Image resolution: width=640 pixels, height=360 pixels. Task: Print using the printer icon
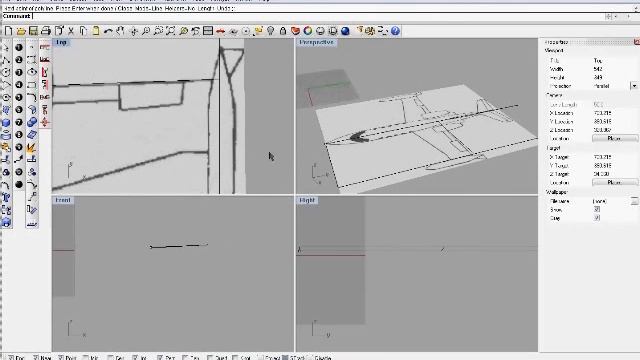(46, 31)
